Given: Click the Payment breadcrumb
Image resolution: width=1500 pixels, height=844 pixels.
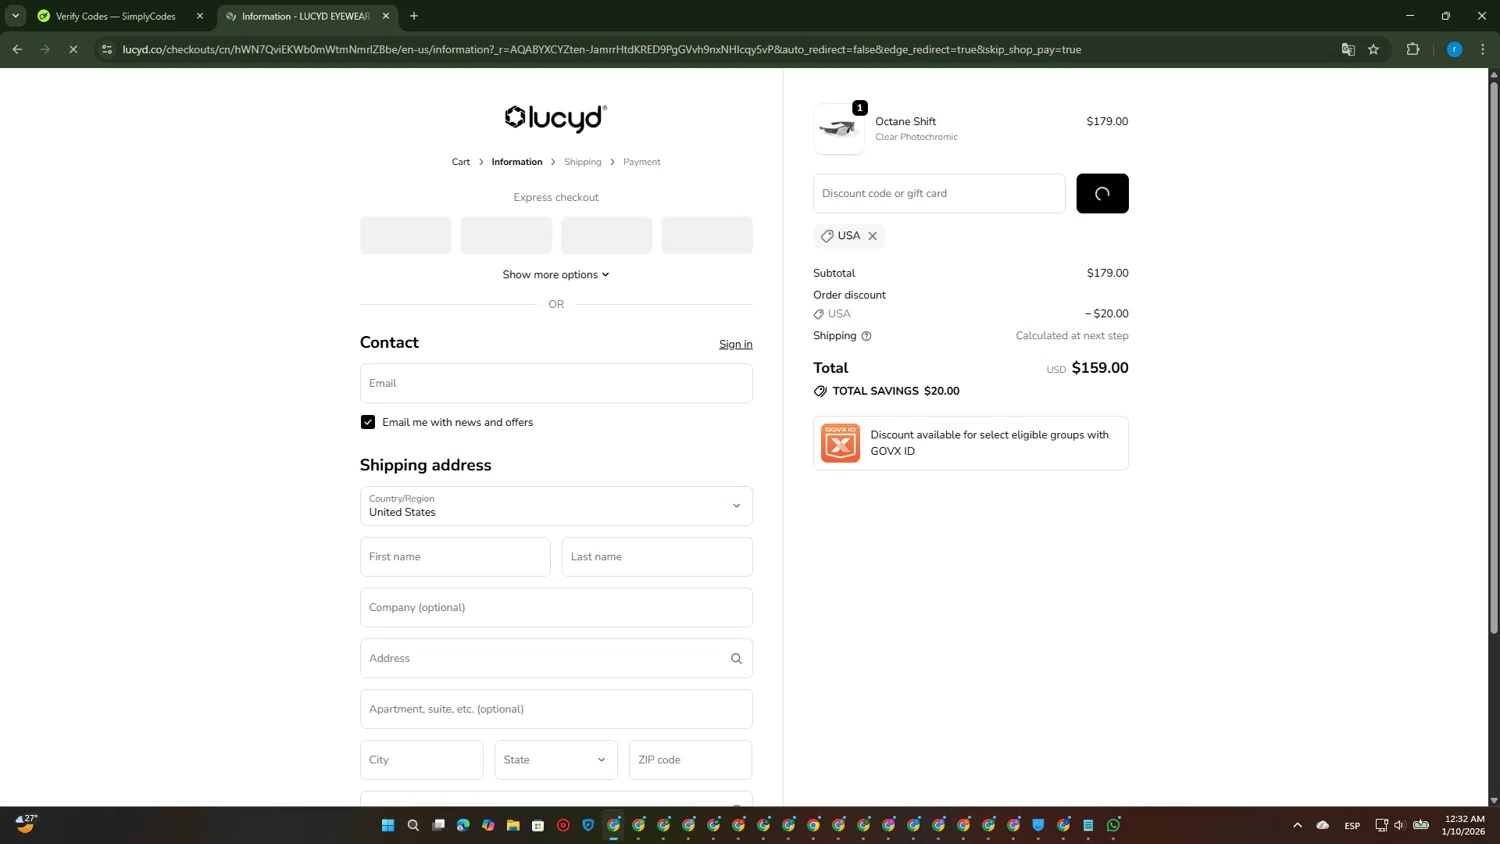Looking at the screenshot, I should (642, 162).
